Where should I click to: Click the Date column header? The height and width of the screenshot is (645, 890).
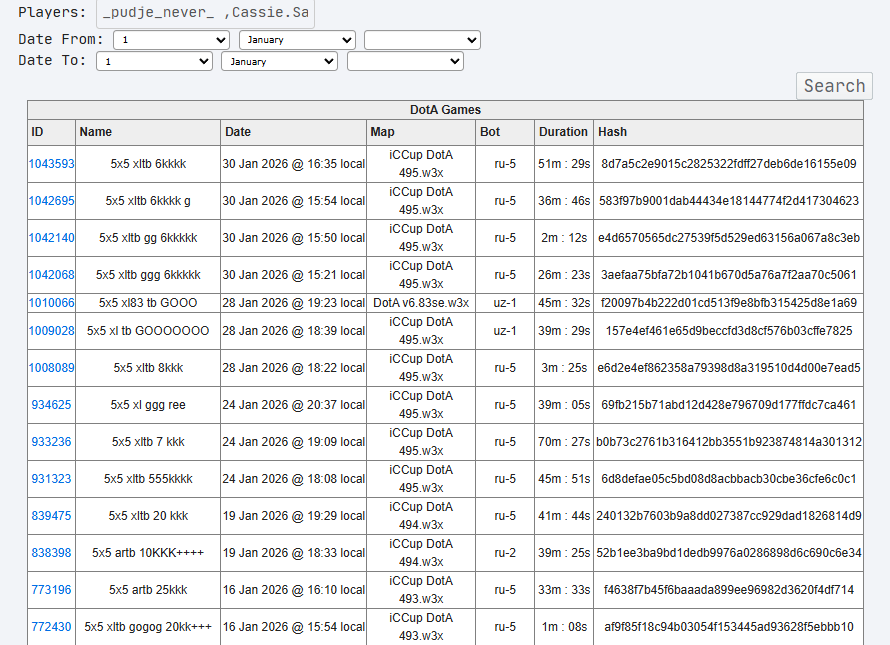[x=293, y=132]
